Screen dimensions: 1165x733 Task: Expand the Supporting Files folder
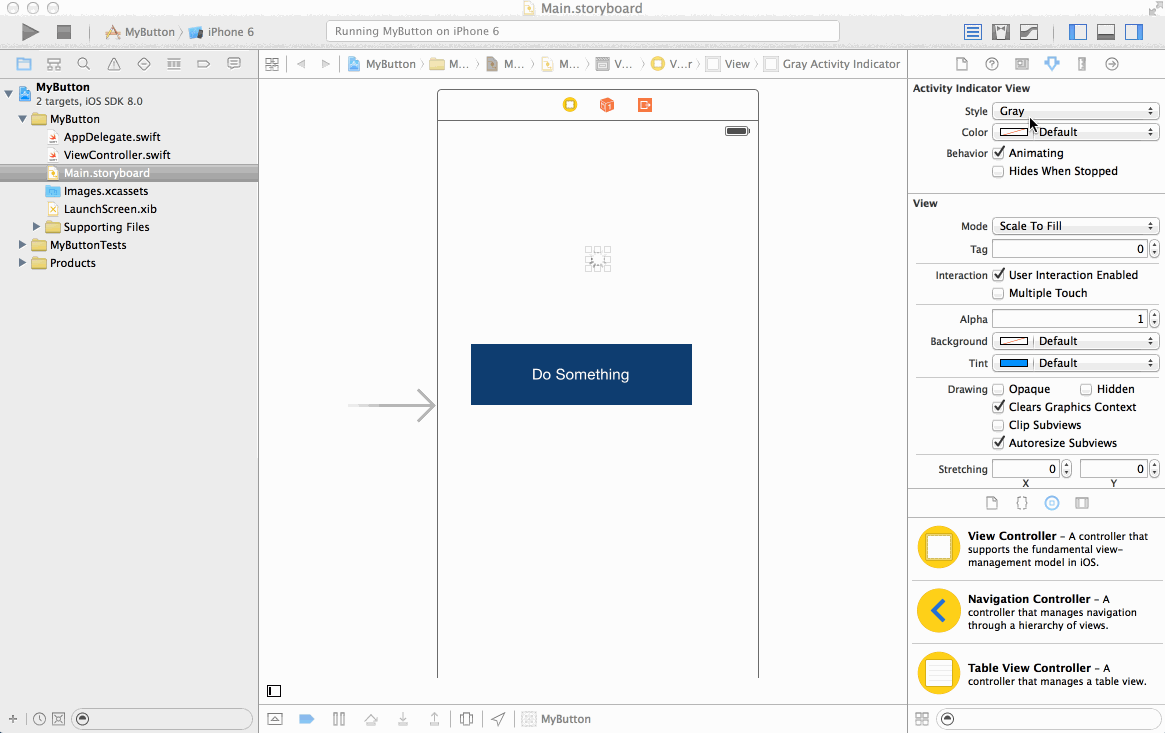click(36, 227)
